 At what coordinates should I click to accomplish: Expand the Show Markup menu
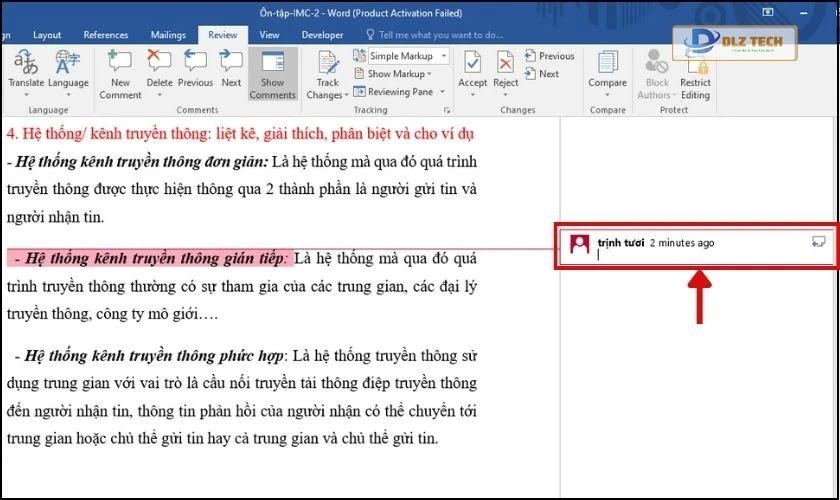398,74
